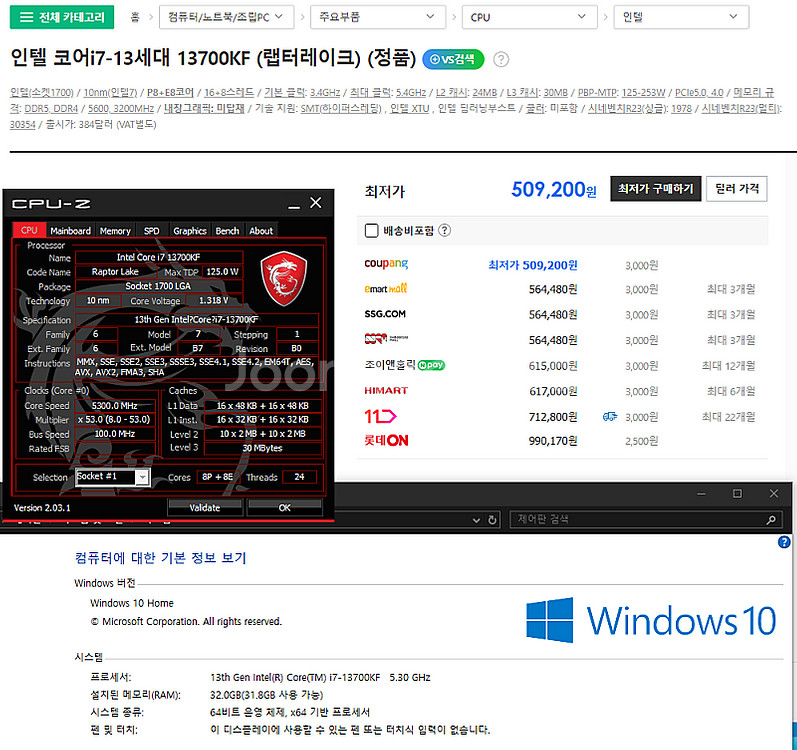
Task: Open the full category hamburger menu
Action: [x=62, y=17]
